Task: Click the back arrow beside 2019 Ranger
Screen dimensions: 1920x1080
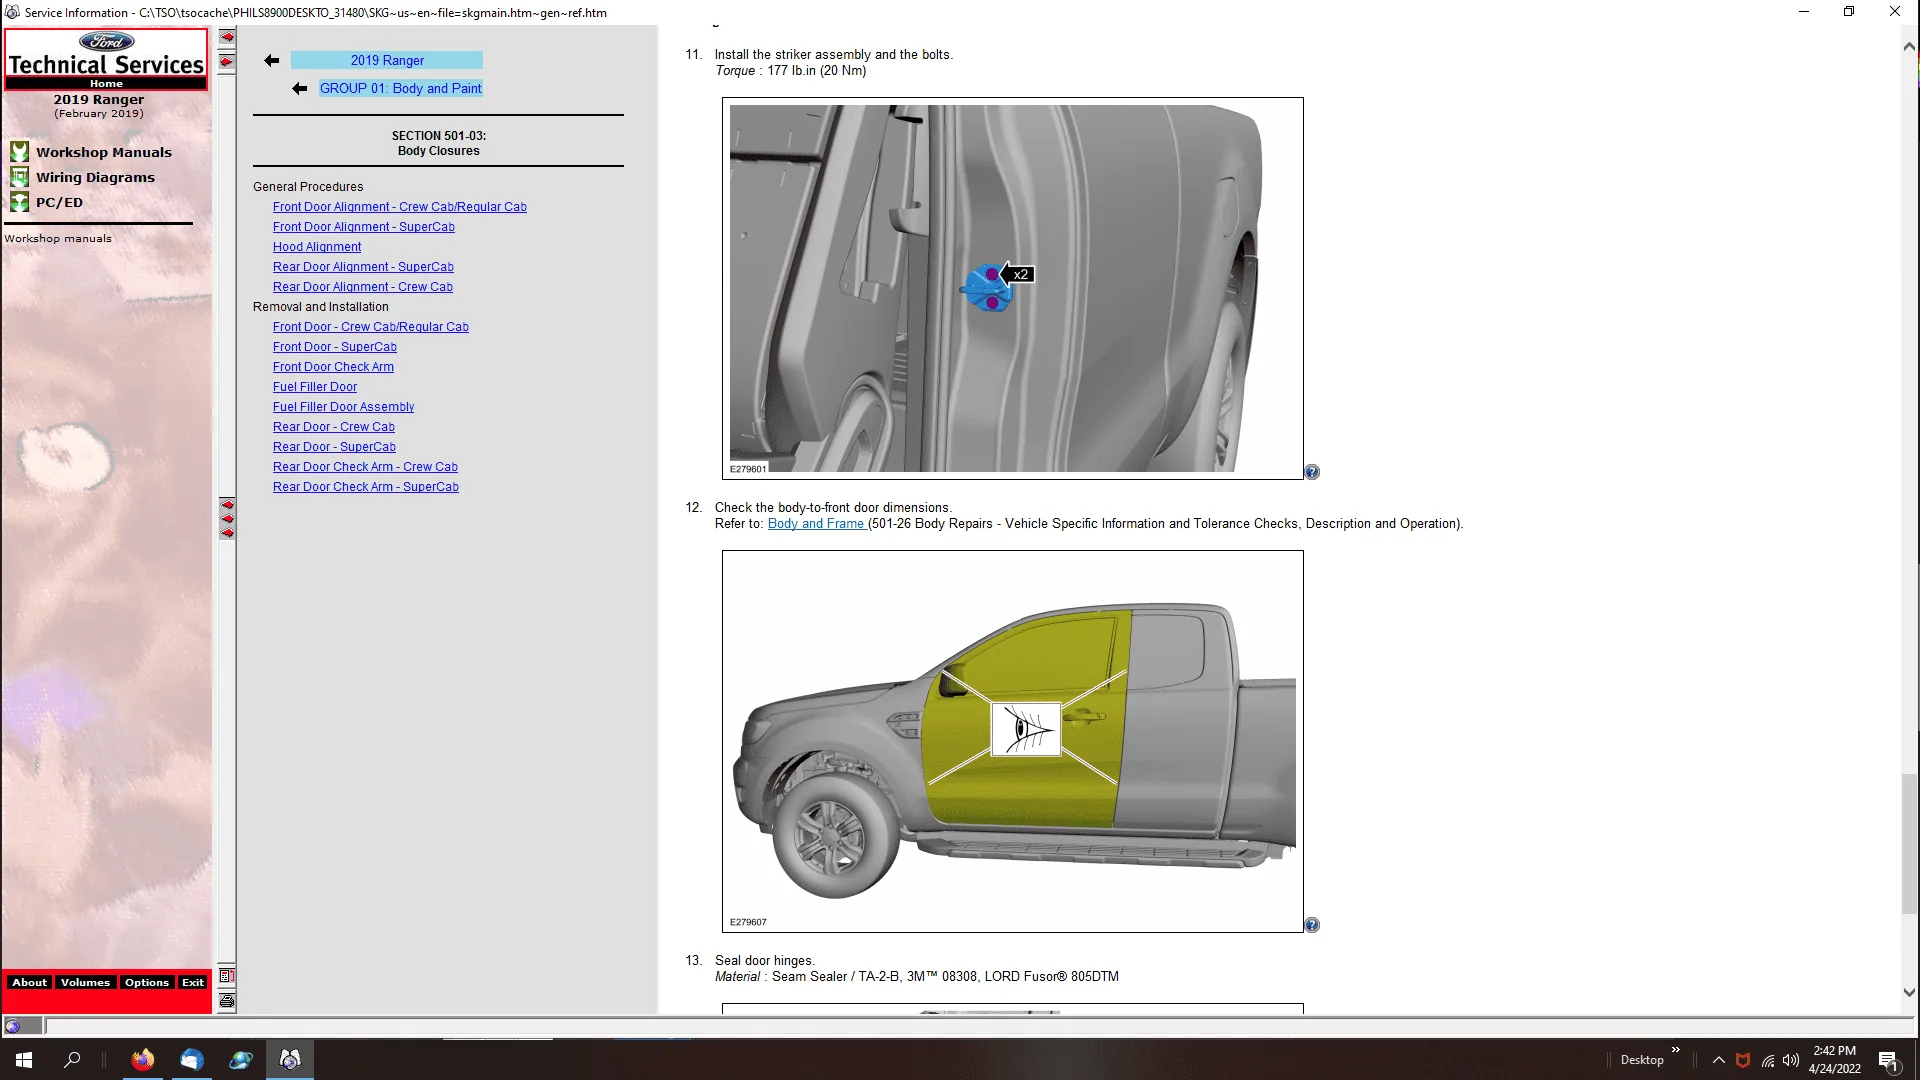Action: (x=271, y=61)
